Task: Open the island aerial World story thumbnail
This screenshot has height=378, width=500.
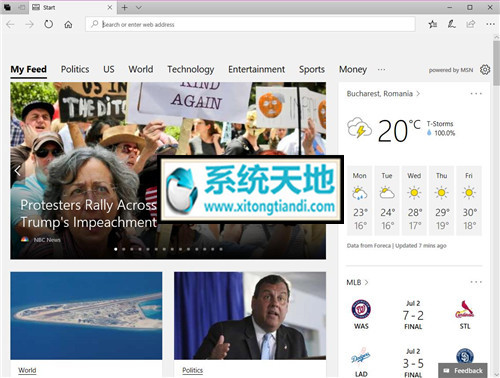Action: coord(86,316)
